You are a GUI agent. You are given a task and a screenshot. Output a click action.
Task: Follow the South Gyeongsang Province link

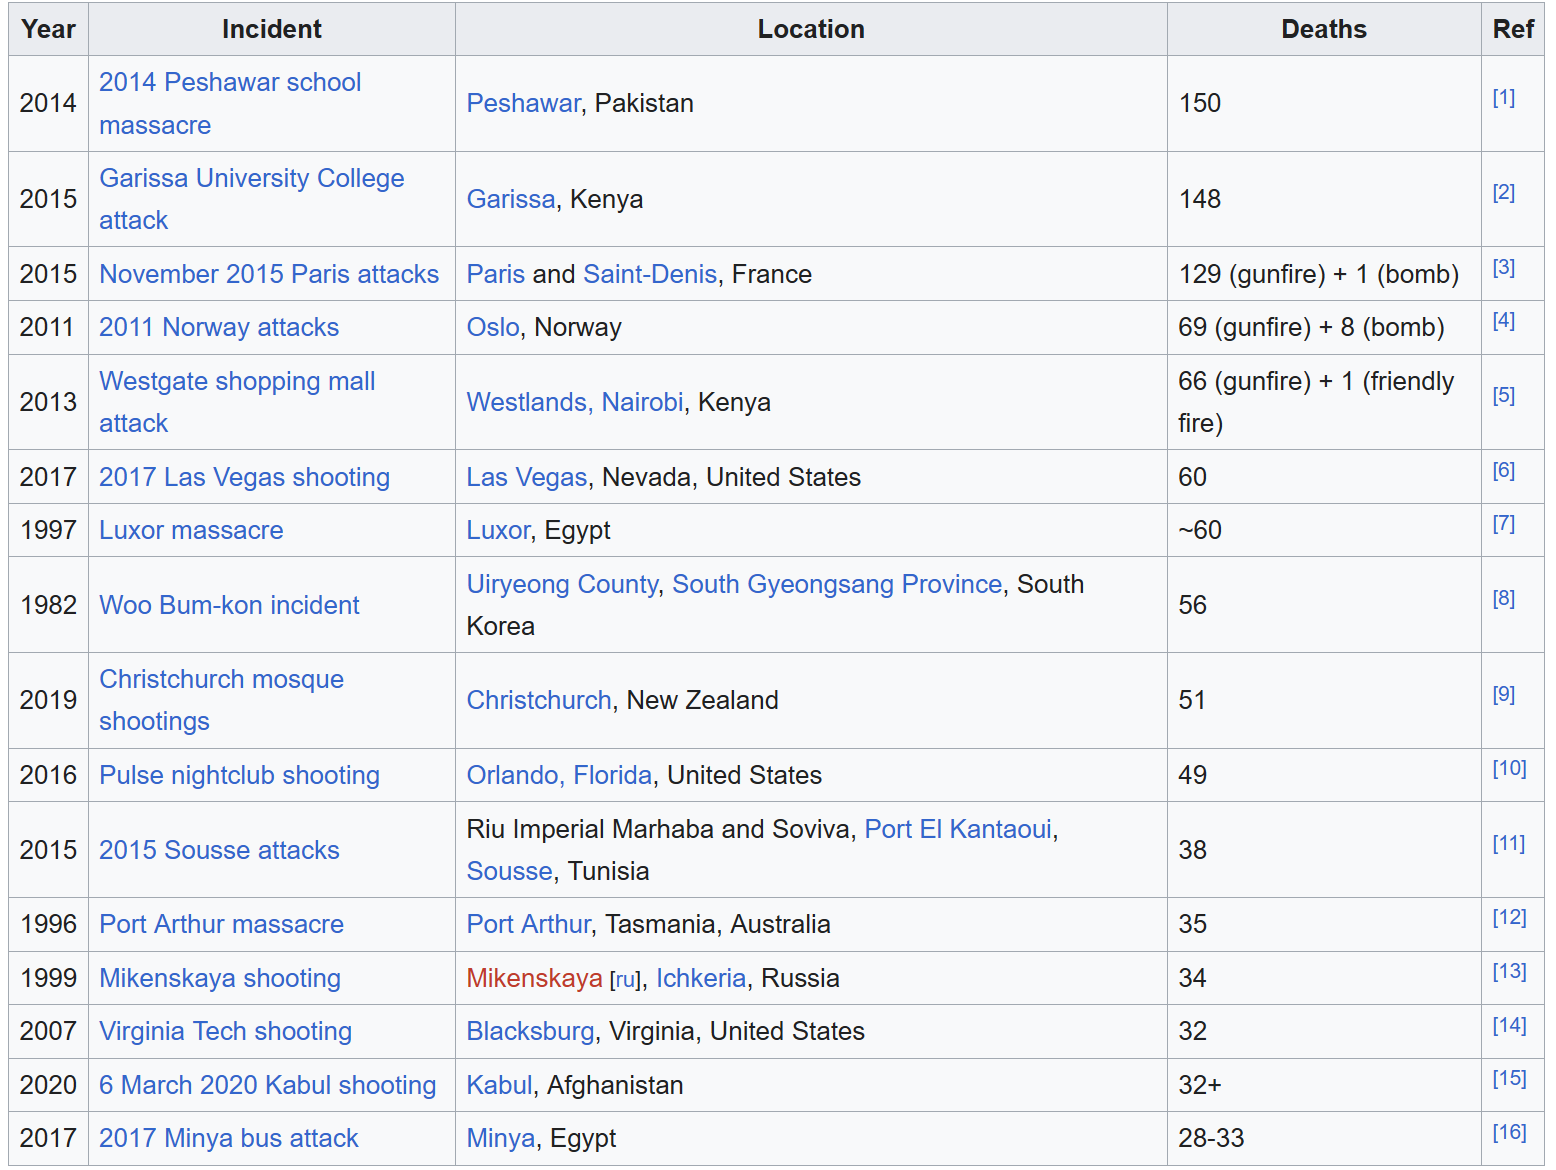click(x=837, y=584)
